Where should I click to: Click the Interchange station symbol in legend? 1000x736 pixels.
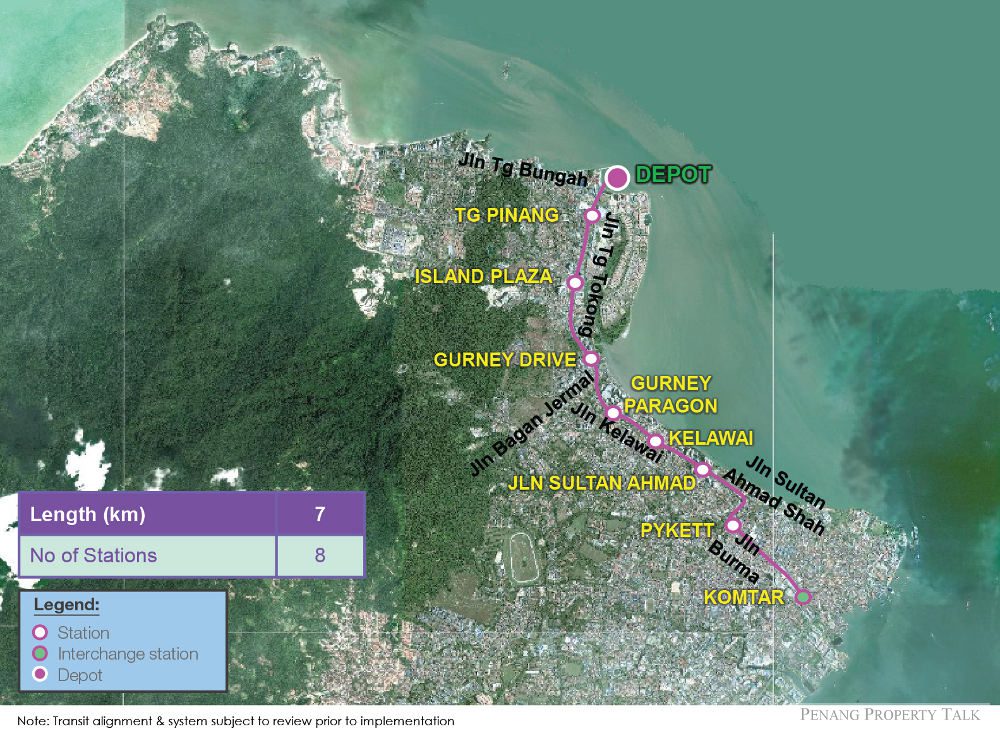(40, 654)
